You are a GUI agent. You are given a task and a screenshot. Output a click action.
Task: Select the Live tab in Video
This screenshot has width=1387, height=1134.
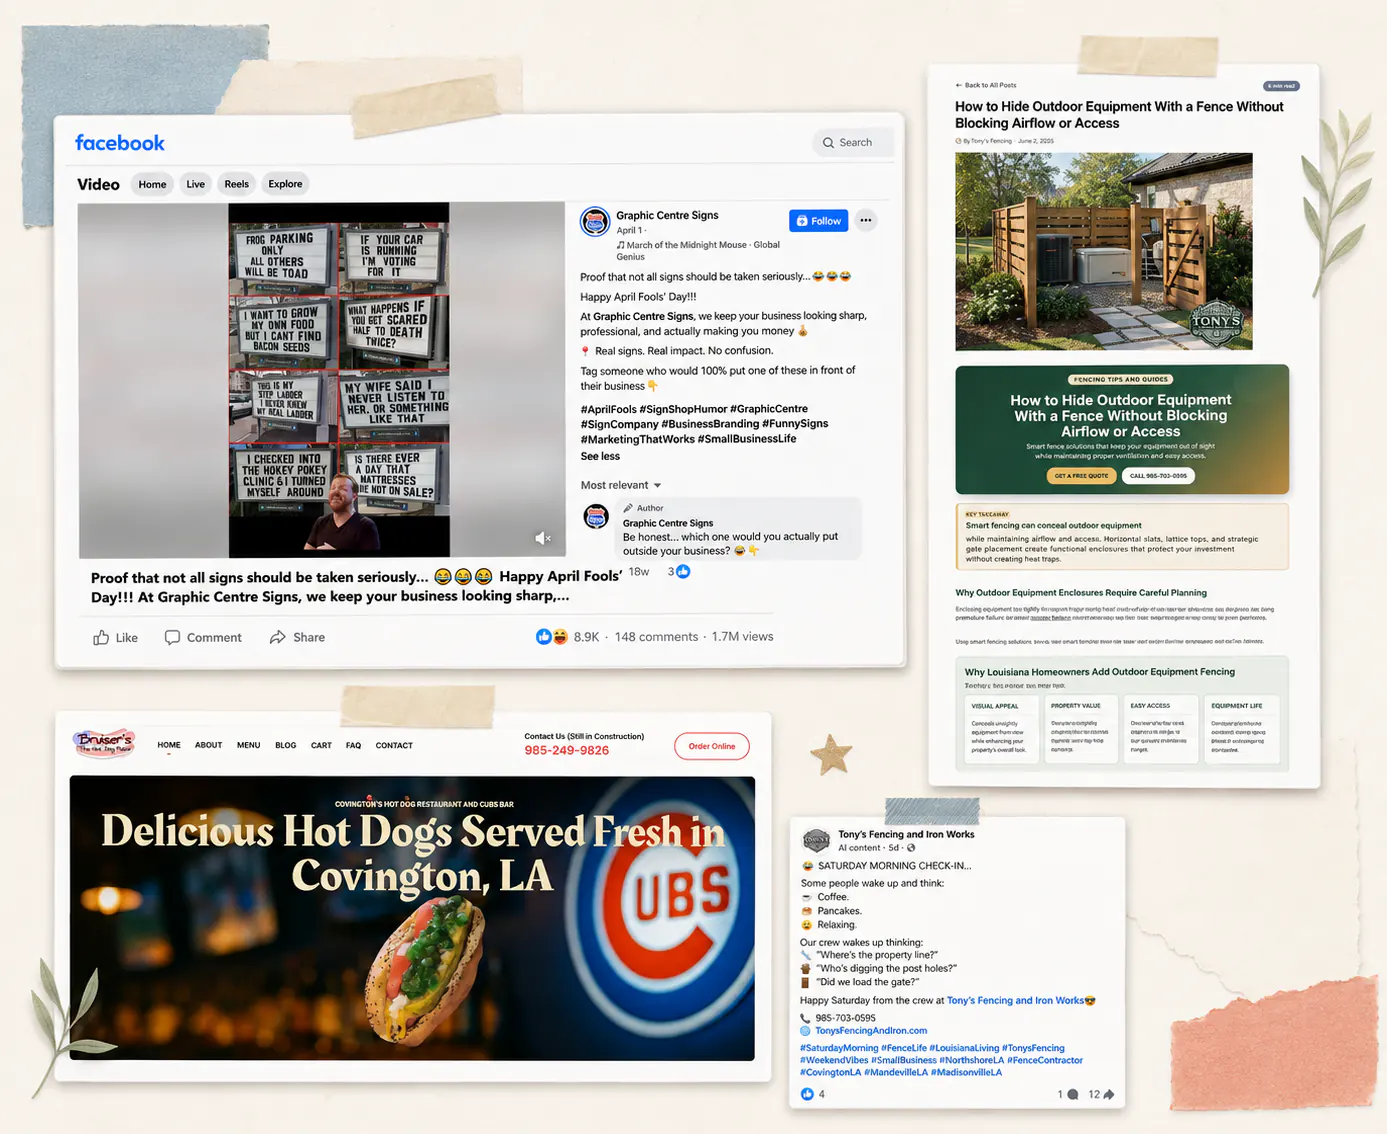[196, 184]
